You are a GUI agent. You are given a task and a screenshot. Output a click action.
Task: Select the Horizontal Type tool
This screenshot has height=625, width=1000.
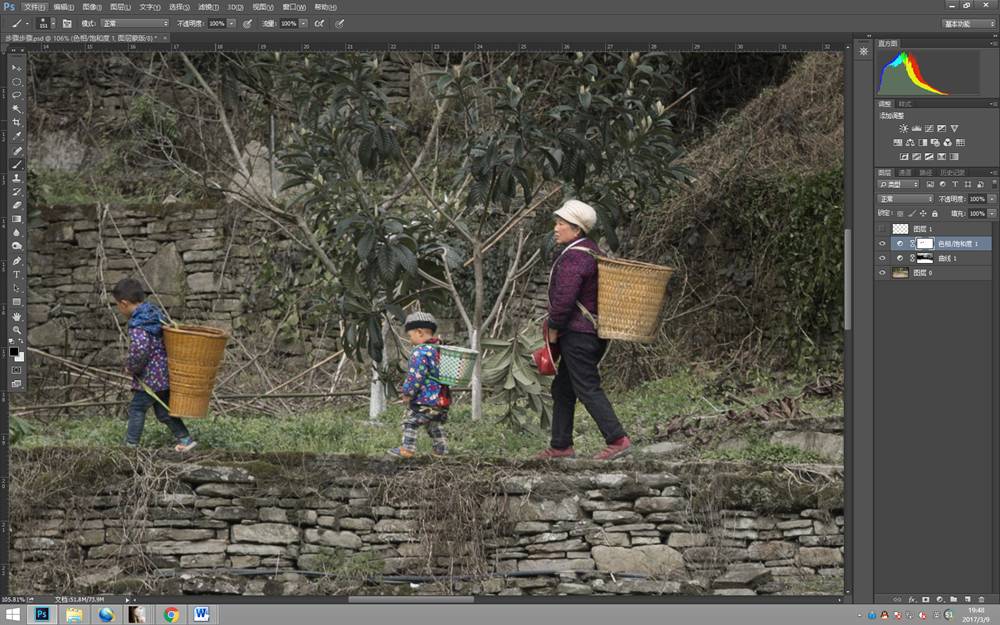[x=16, y=274]
